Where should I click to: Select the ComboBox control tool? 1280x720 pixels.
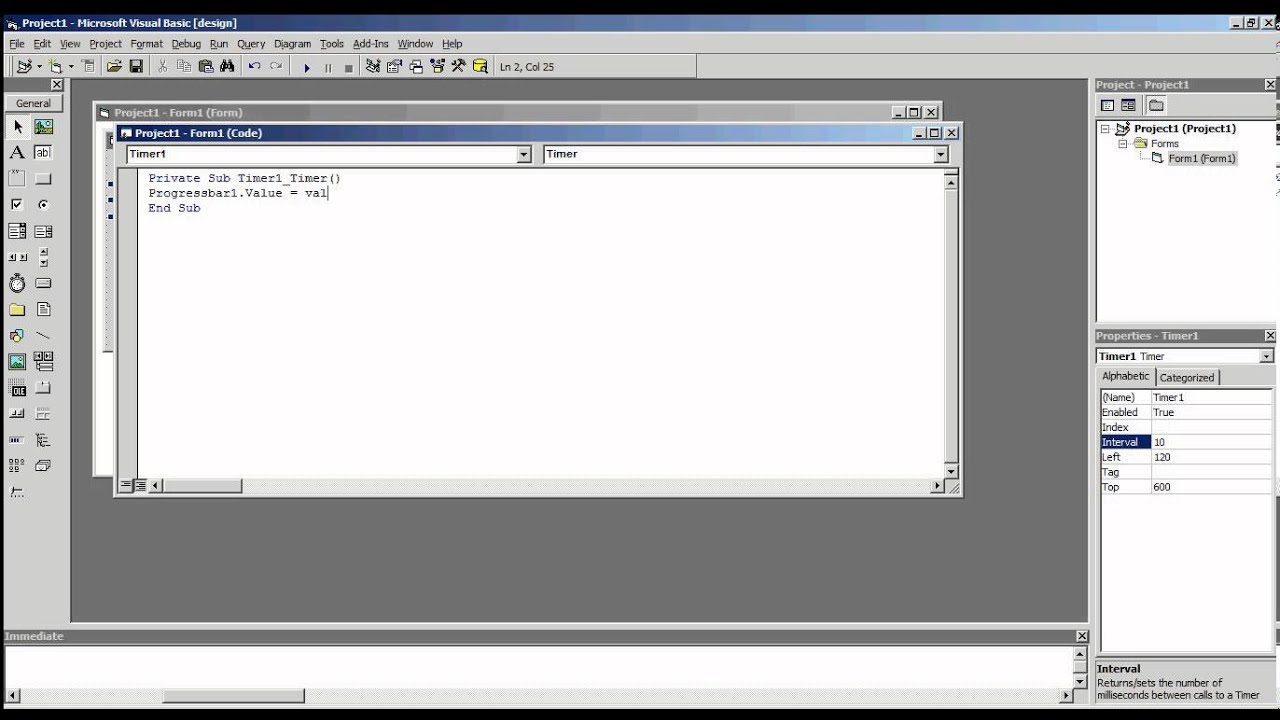point(17,231)
